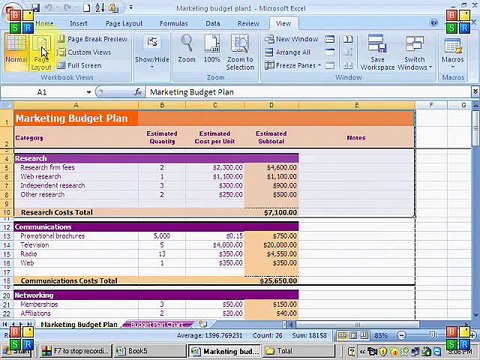Screen dimensions: 480x360
Task: Open the Name Box dropdown arrow
Action: pos(89,92)
